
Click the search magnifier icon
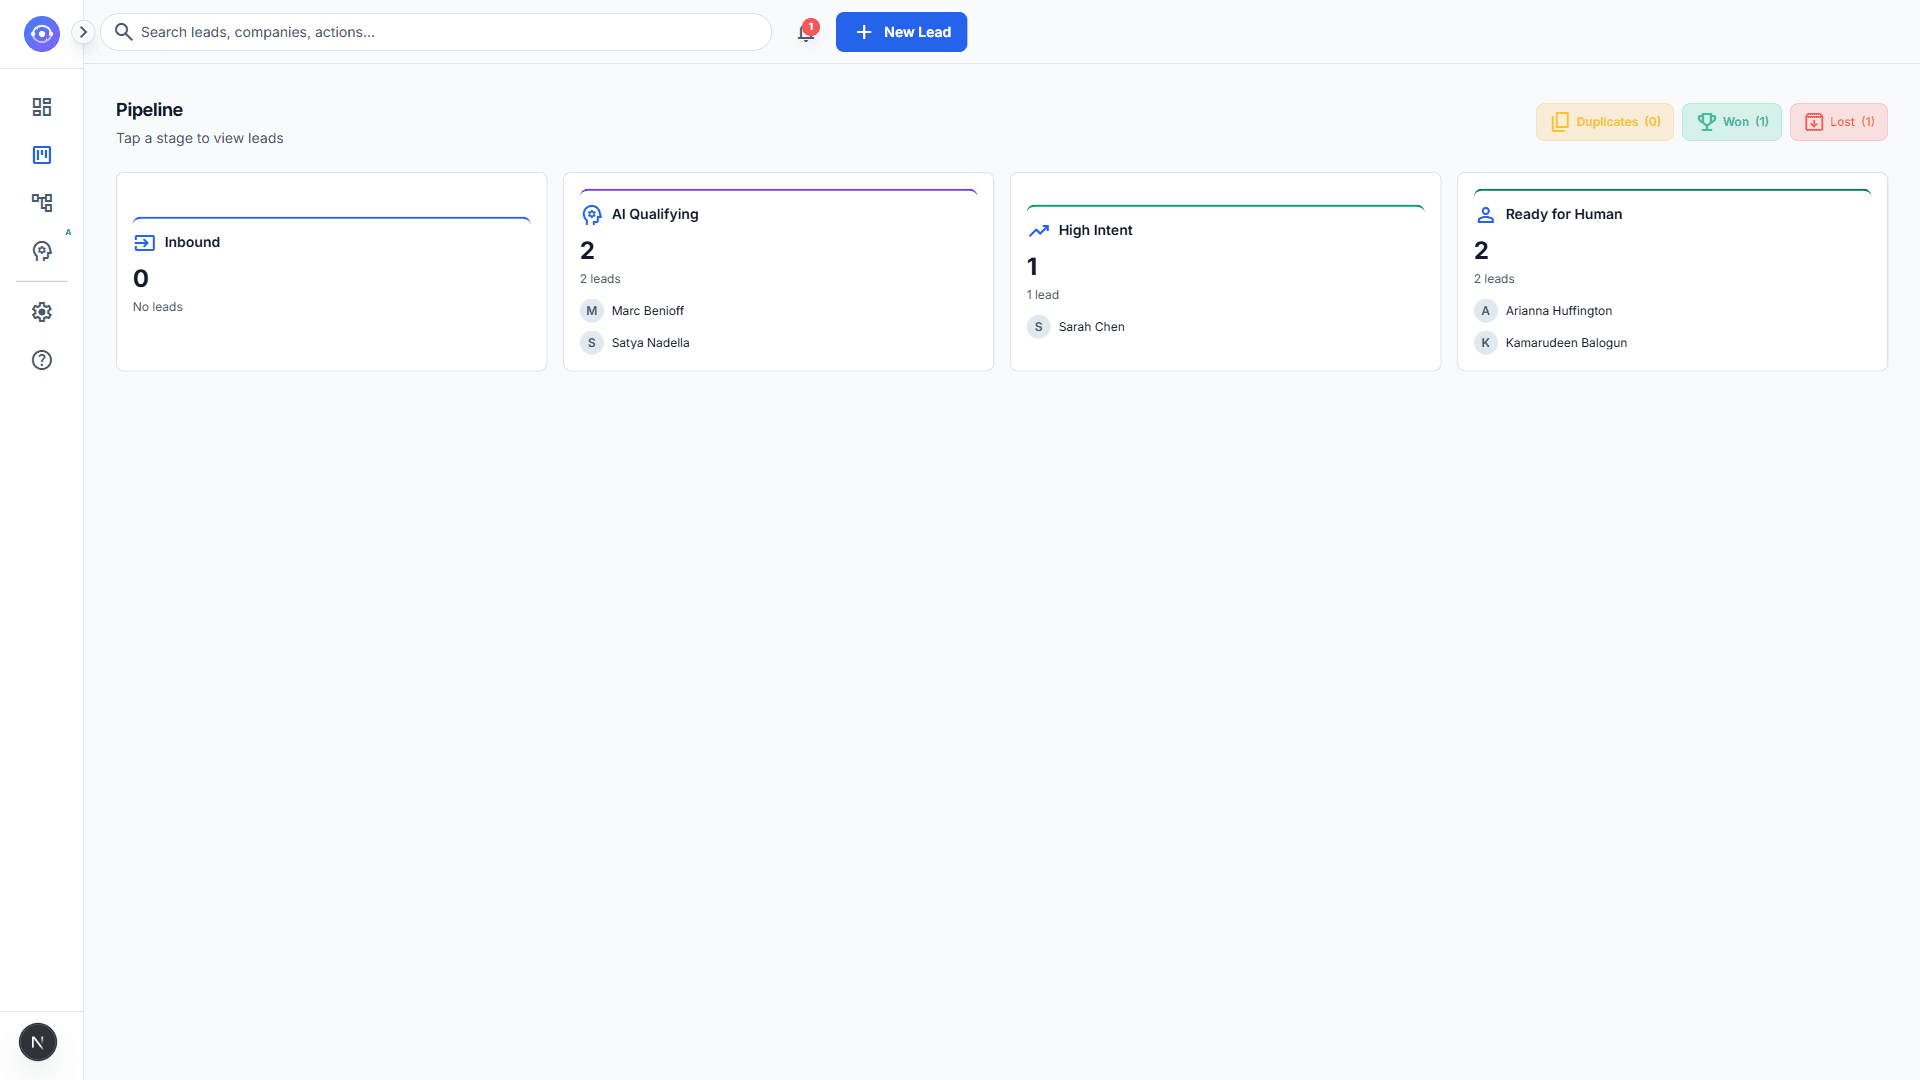[x=124, y=32]
